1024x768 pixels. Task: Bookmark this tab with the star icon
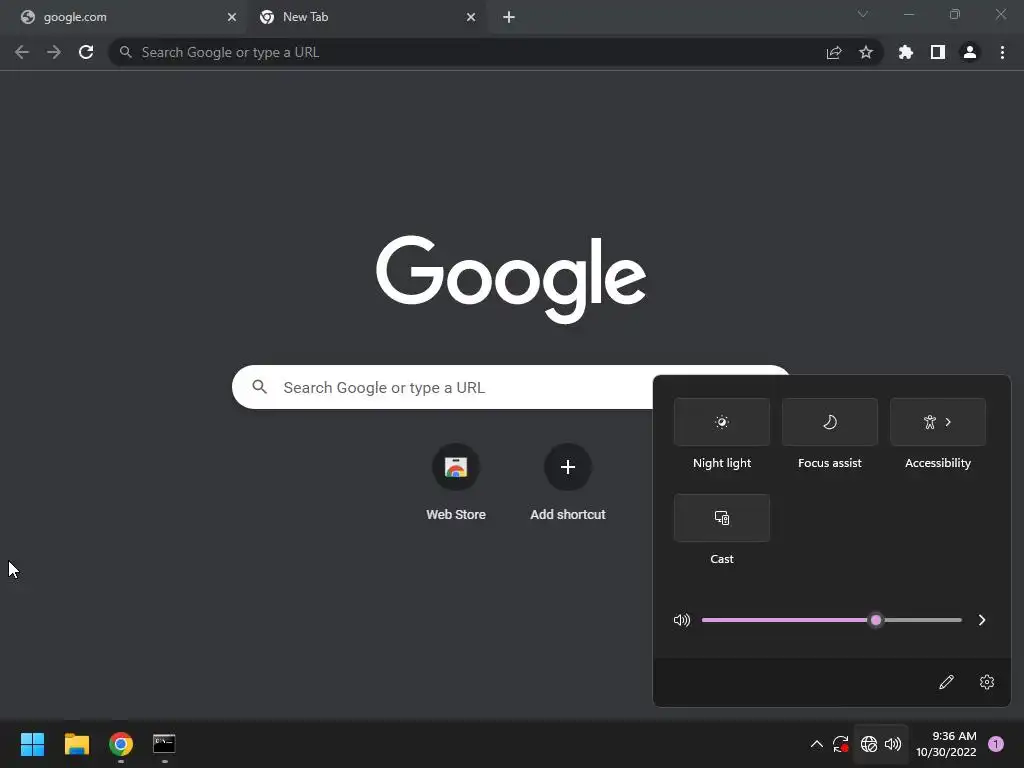(x=866, y=52)
